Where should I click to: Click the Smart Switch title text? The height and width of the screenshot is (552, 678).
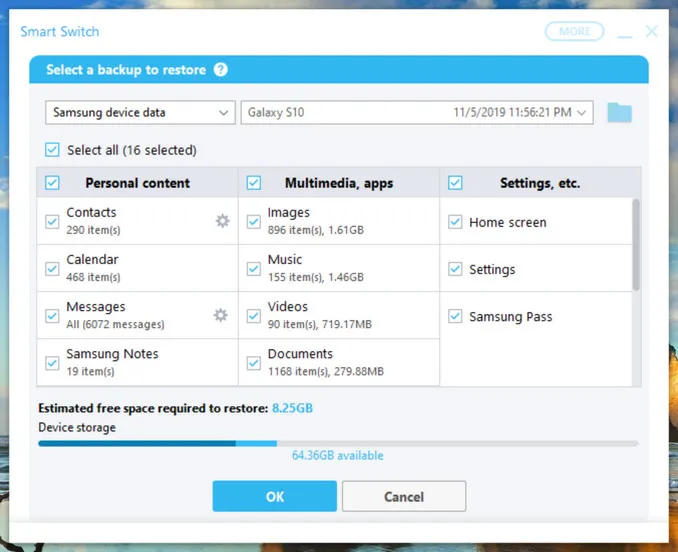point(60,32)
